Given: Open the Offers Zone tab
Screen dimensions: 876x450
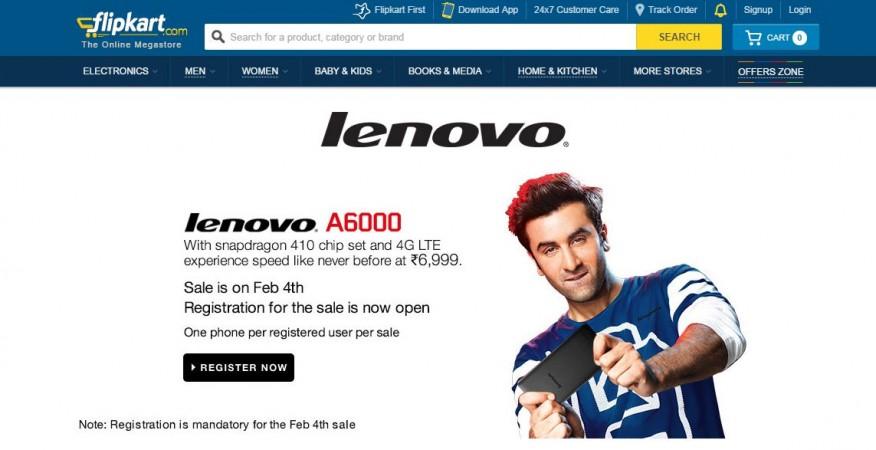Looking at the screenshot, I should 770,72.
